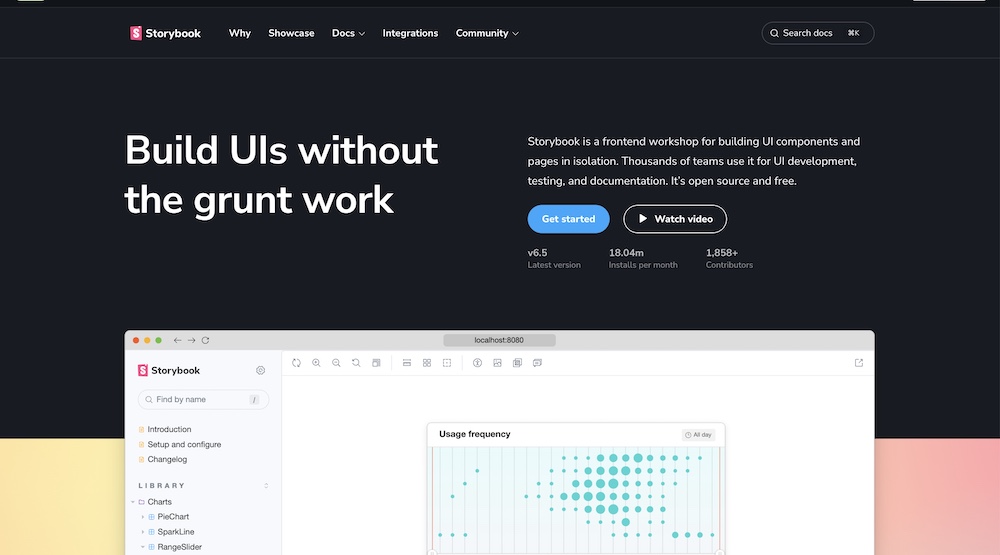
Task: Open the embedded Storybook settings gear
Action: coord(260,370)
